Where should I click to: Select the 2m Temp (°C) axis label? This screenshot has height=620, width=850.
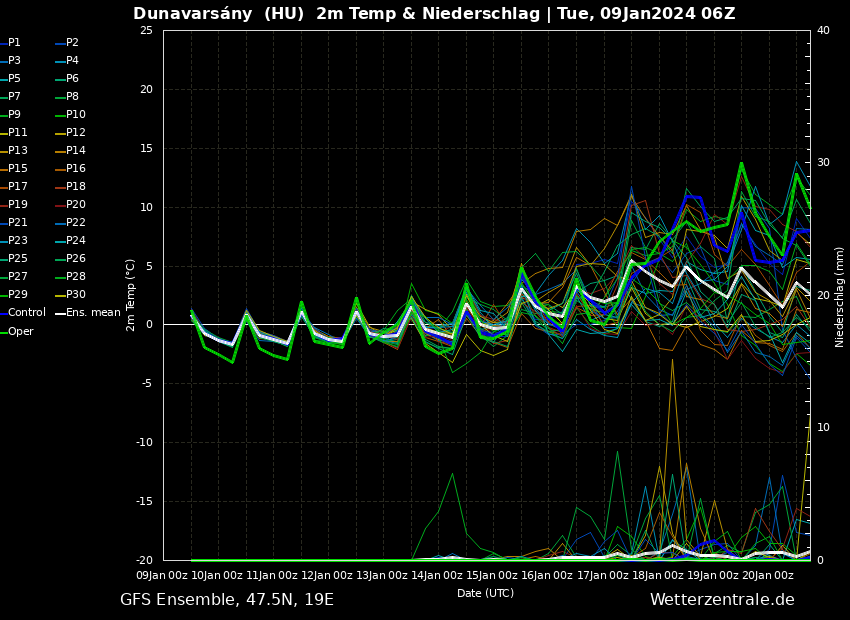[131, 294]
